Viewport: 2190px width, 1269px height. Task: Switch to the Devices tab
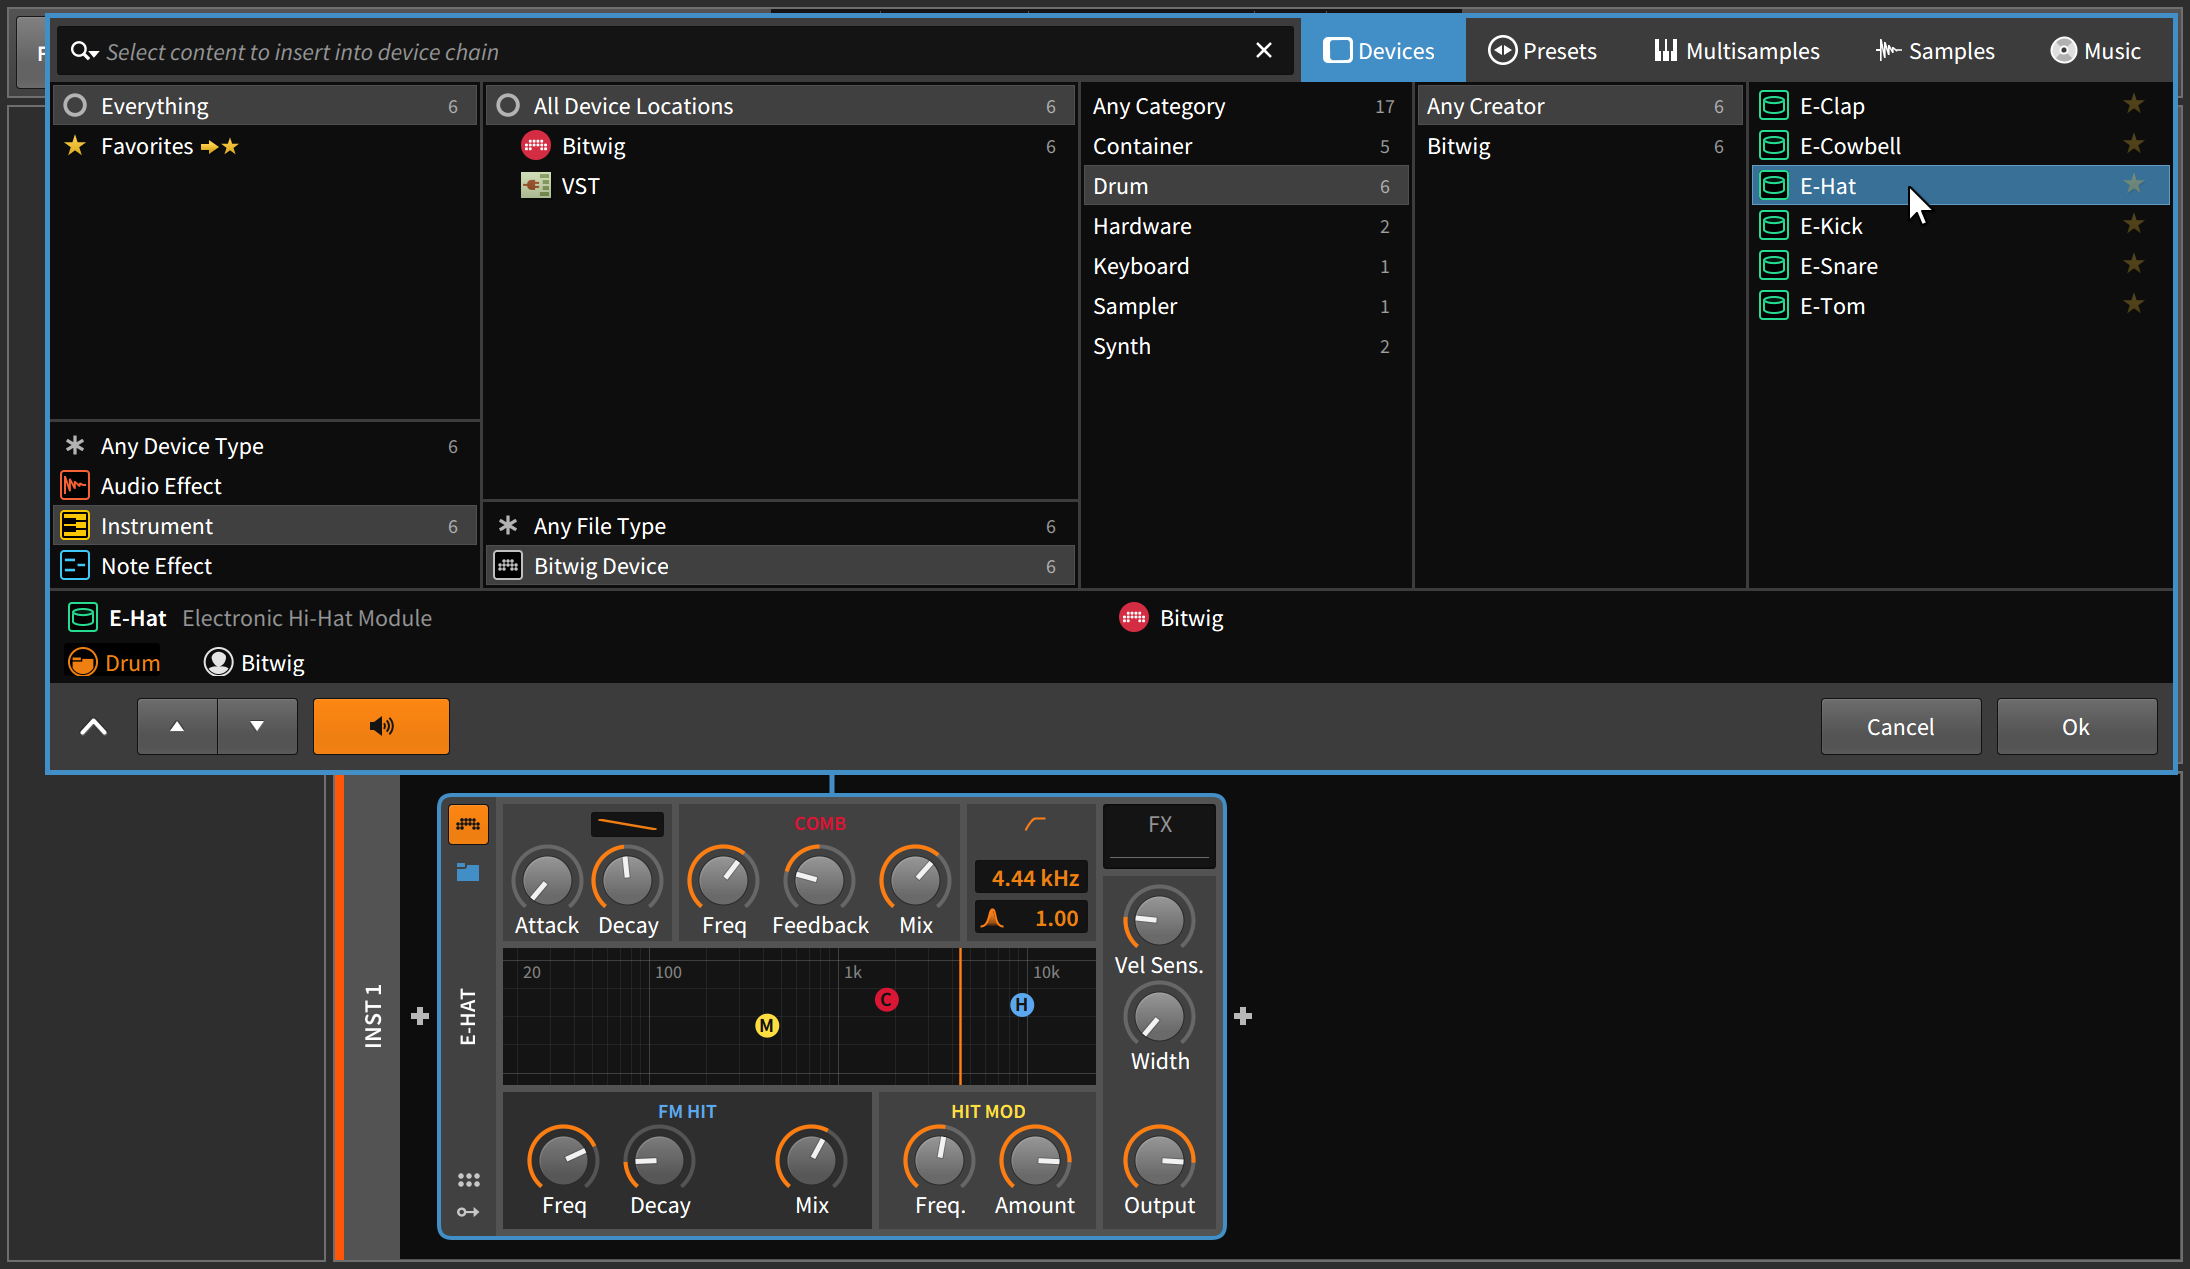click(x=1382, y=51)
